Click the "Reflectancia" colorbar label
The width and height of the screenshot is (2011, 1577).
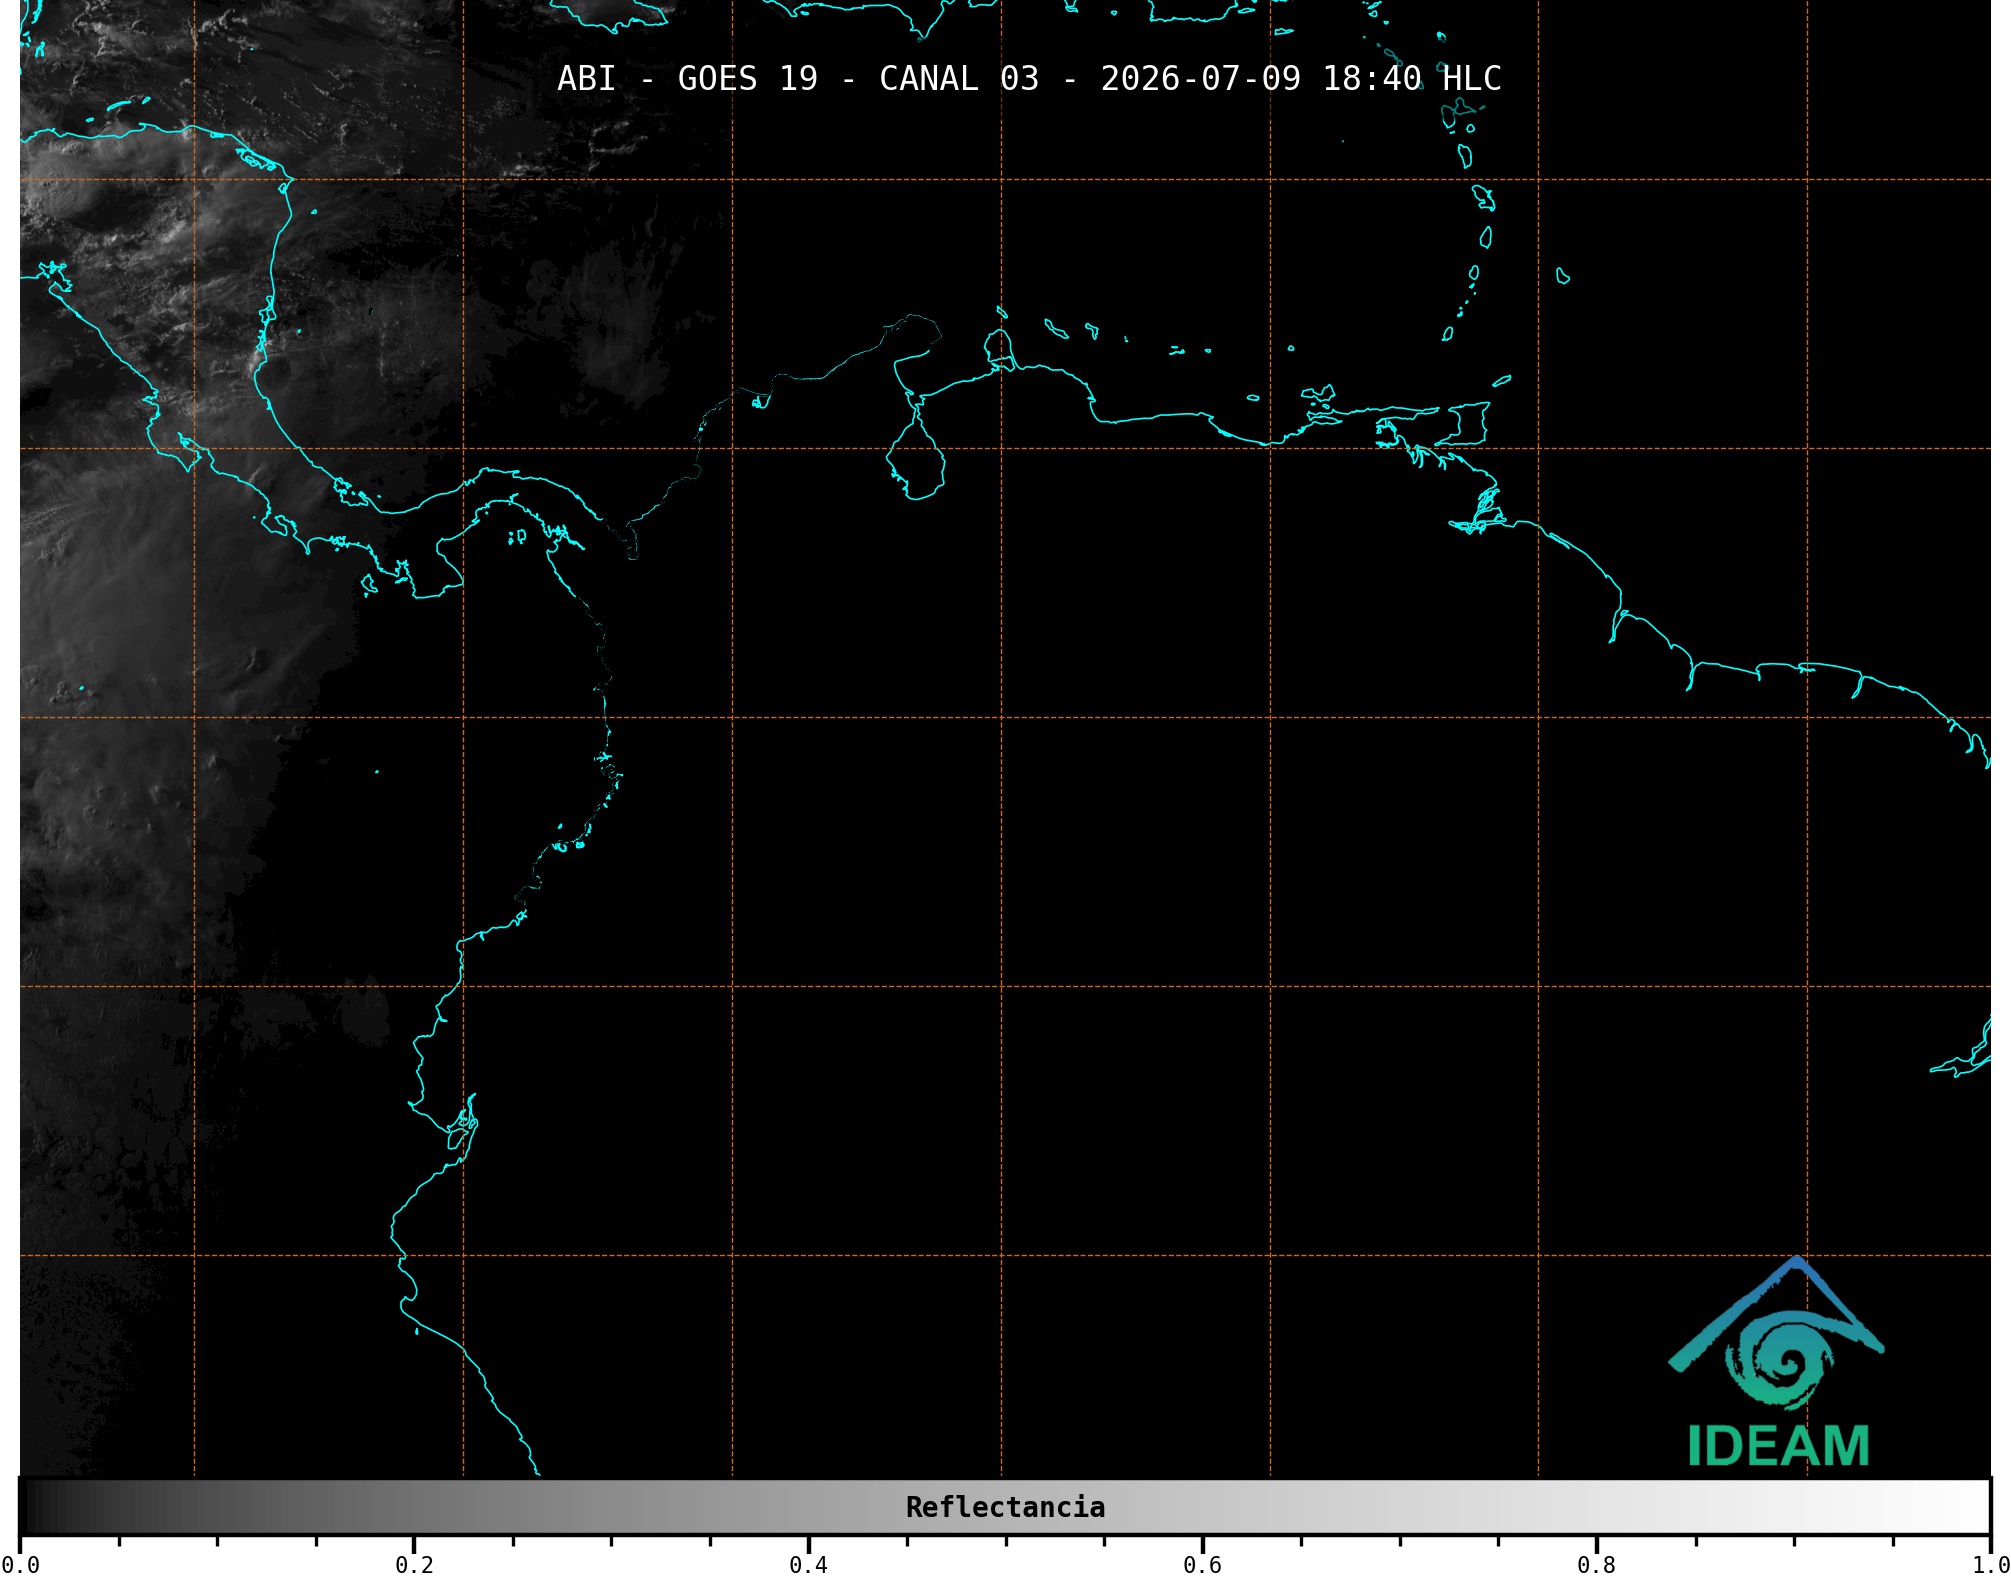click(1005, 1507)
